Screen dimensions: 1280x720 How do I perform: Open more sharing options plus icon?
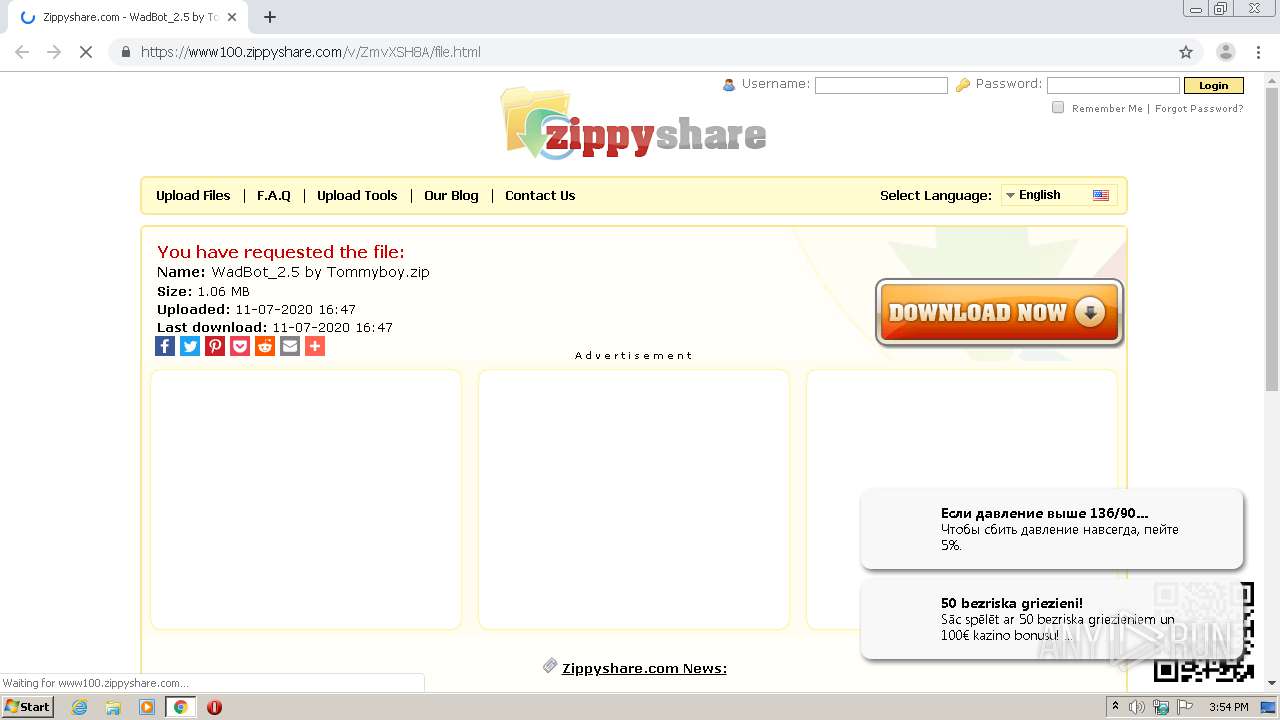315,346
